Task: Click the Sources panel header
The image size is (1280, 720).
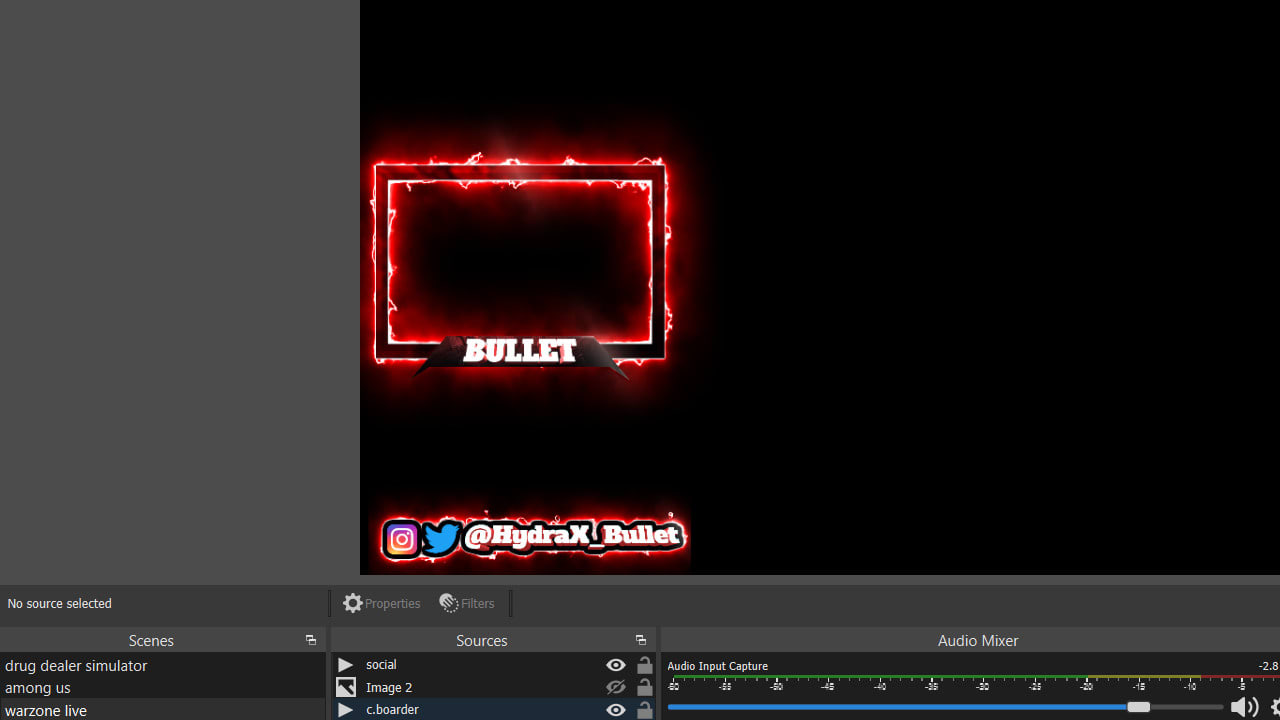Action: point(481,640)
